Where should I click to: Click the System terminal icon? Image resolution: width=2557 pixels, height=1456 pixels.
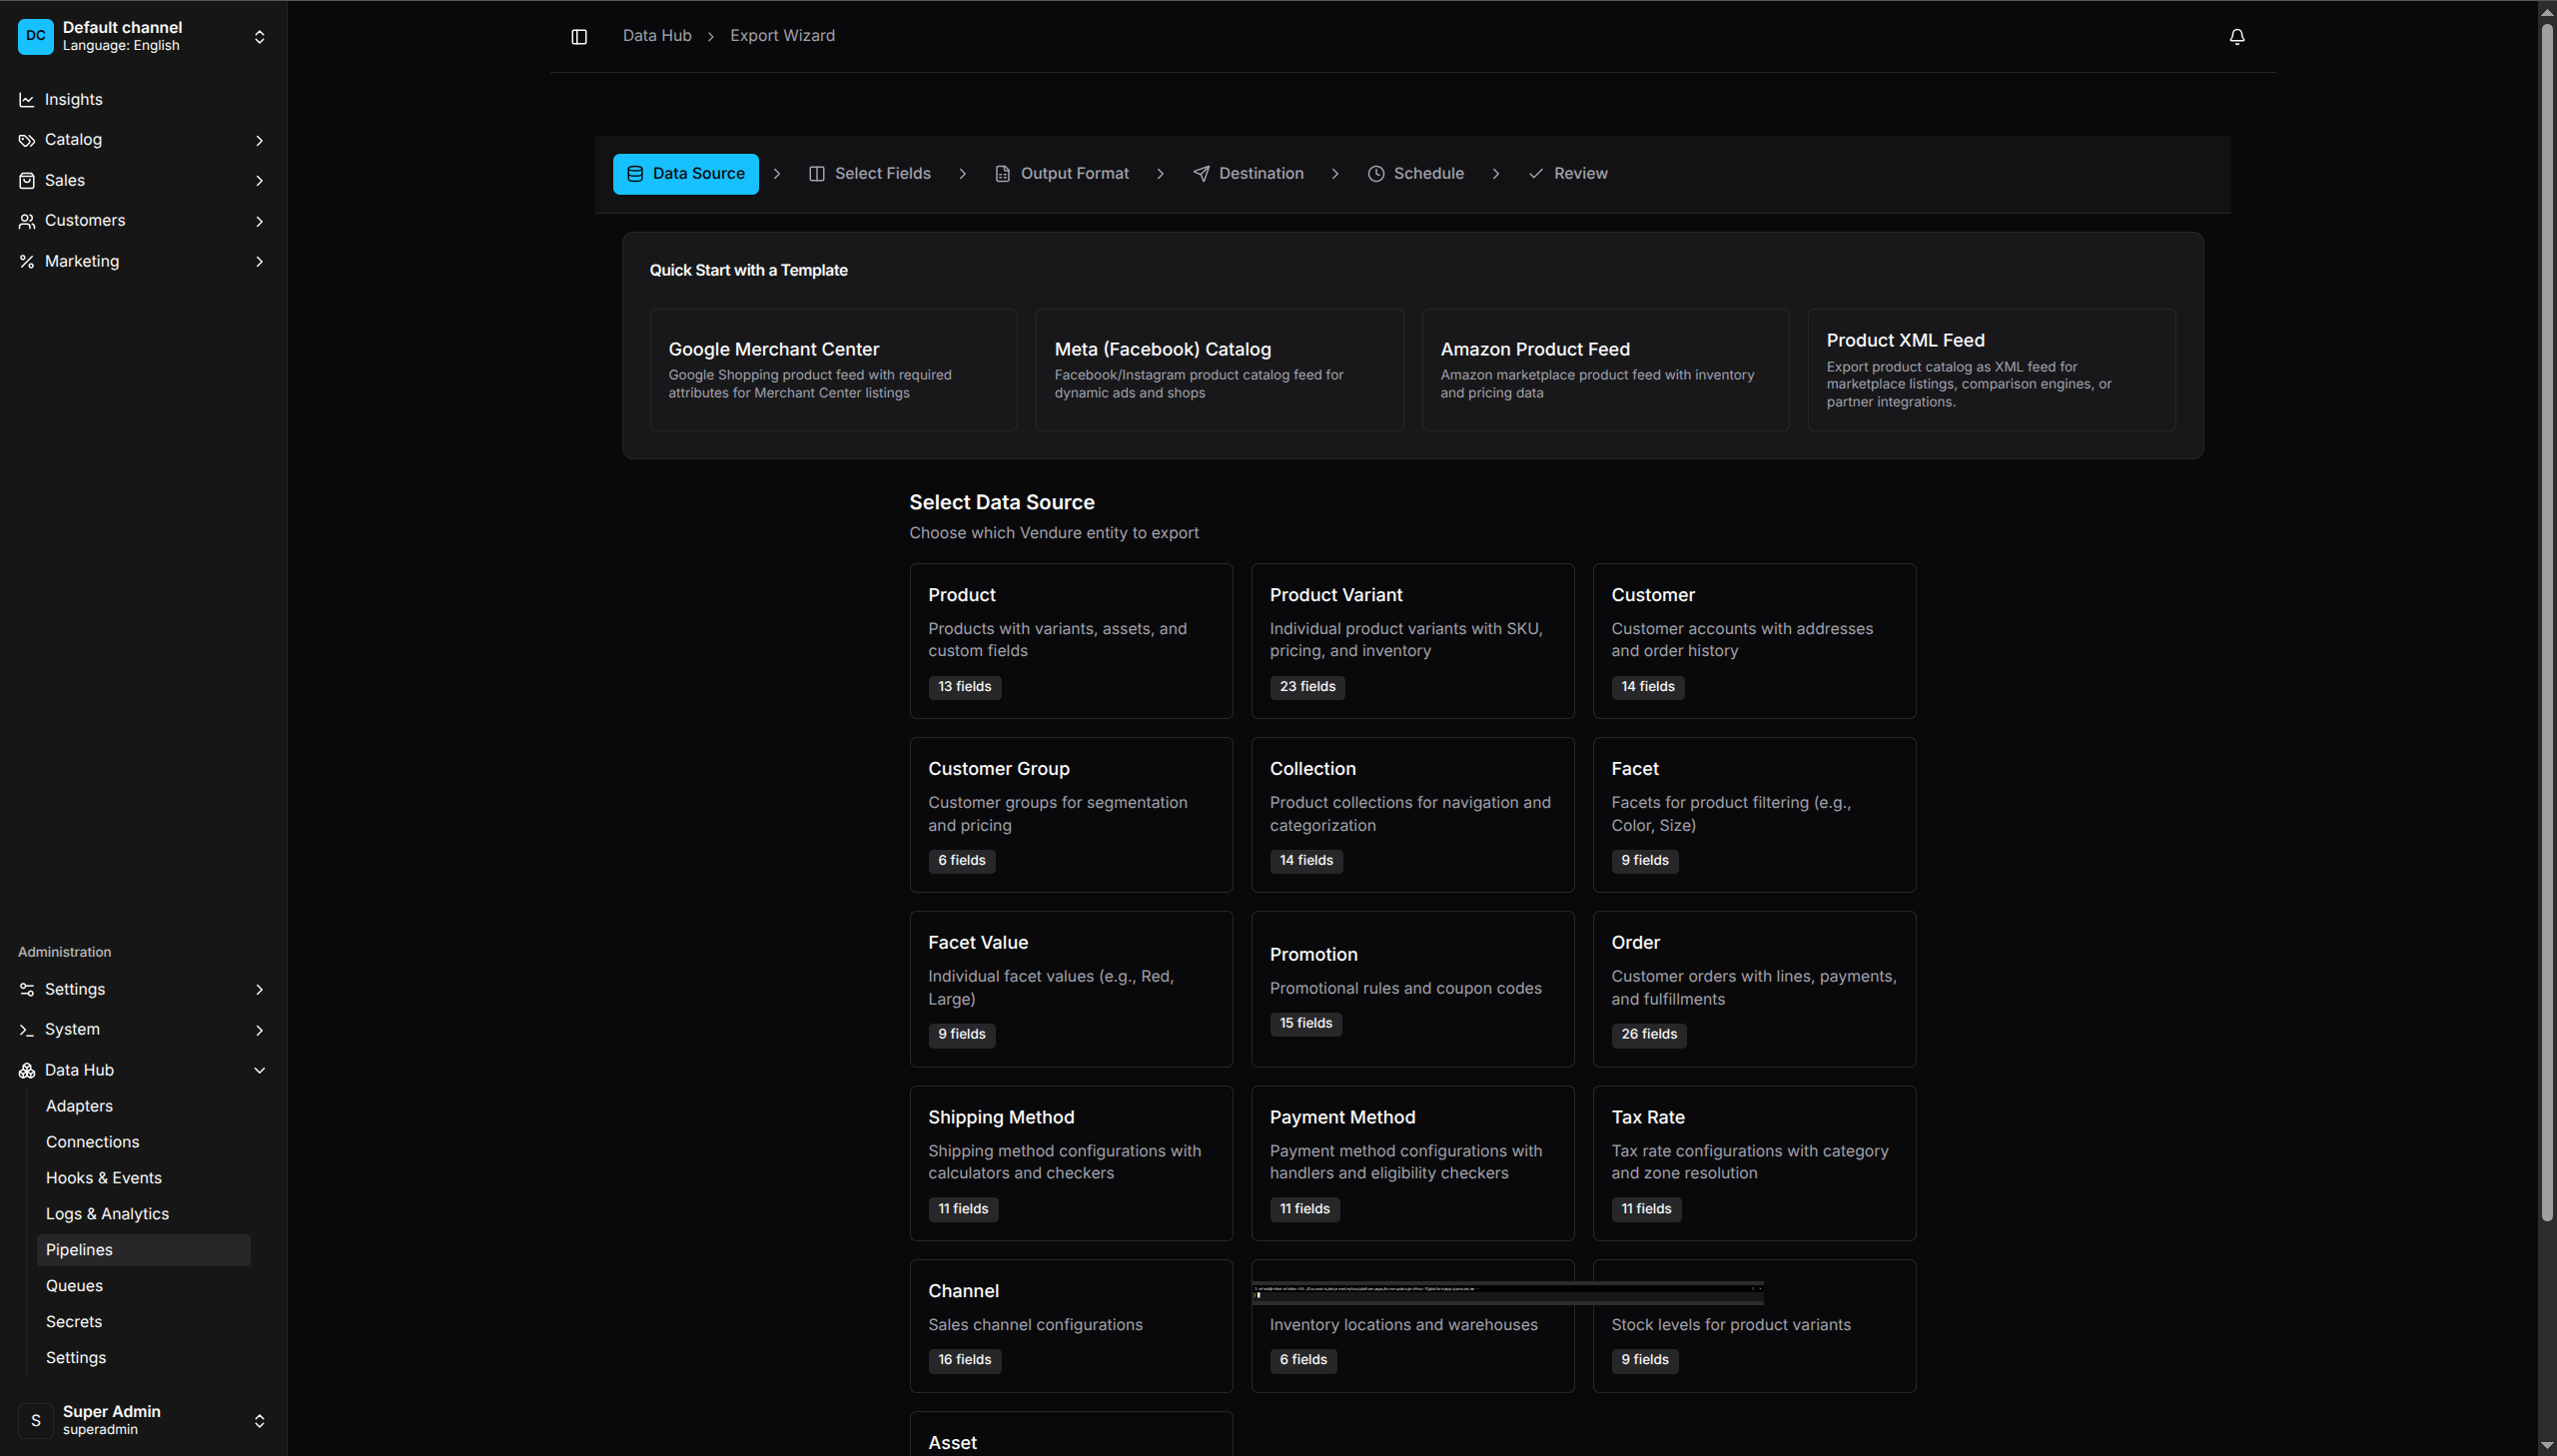pyautogui.click(x=26, y=1029)
